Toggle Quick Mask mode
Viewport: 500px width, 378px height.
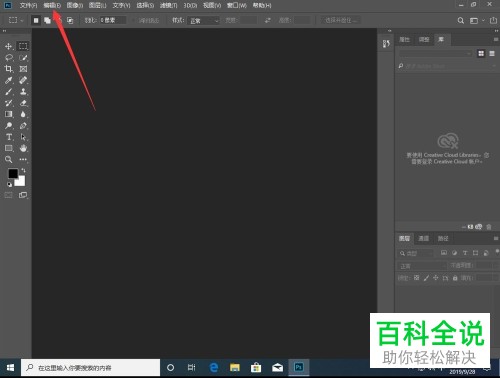tap(9, 195)
